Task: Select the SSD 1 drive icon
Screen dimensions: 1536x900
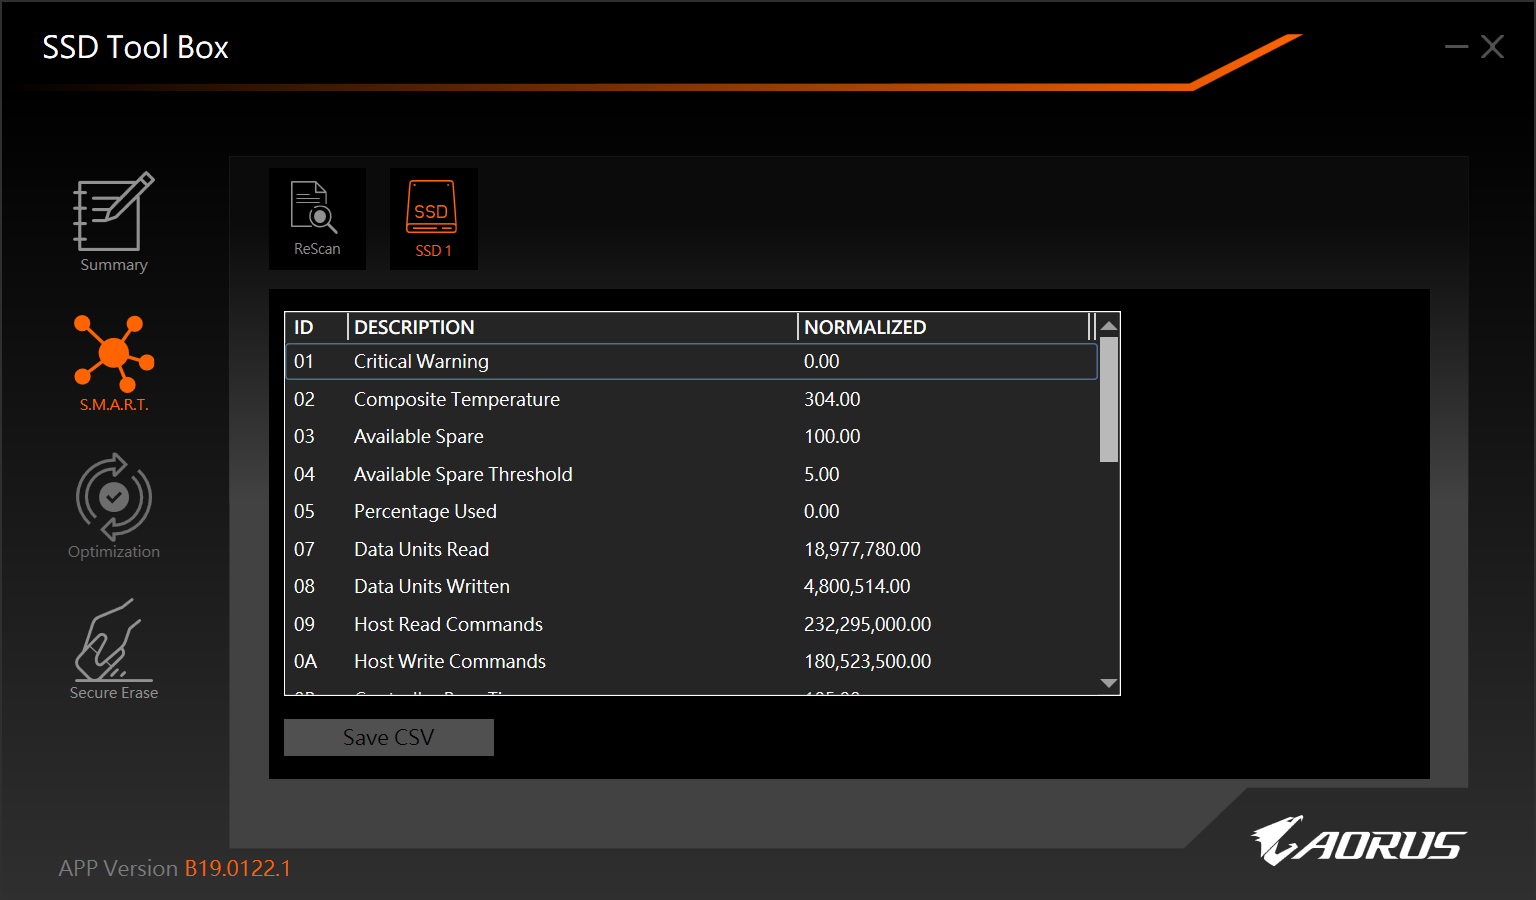Action: tap(432, 208)
